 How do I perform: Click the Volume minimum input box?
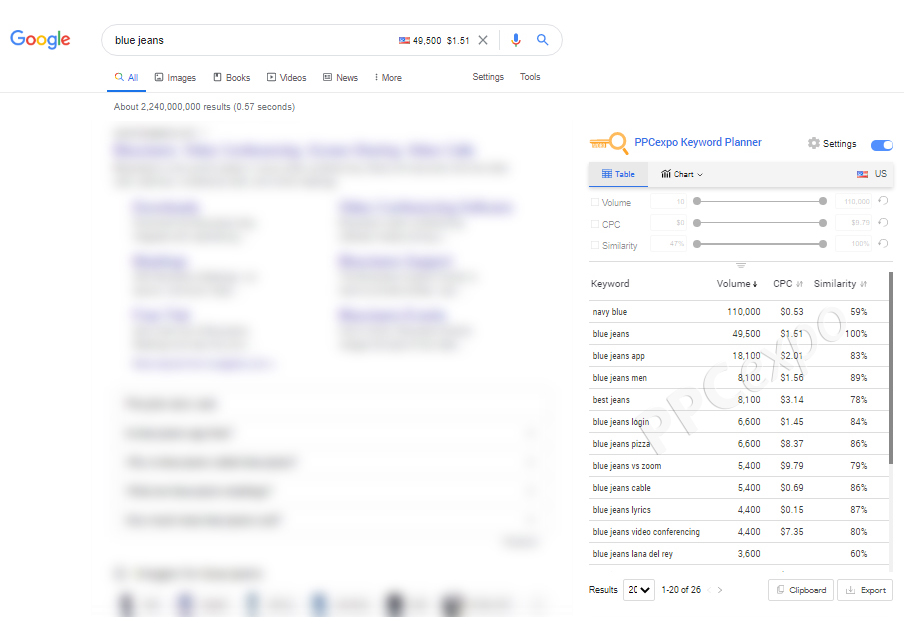point(669,201)
